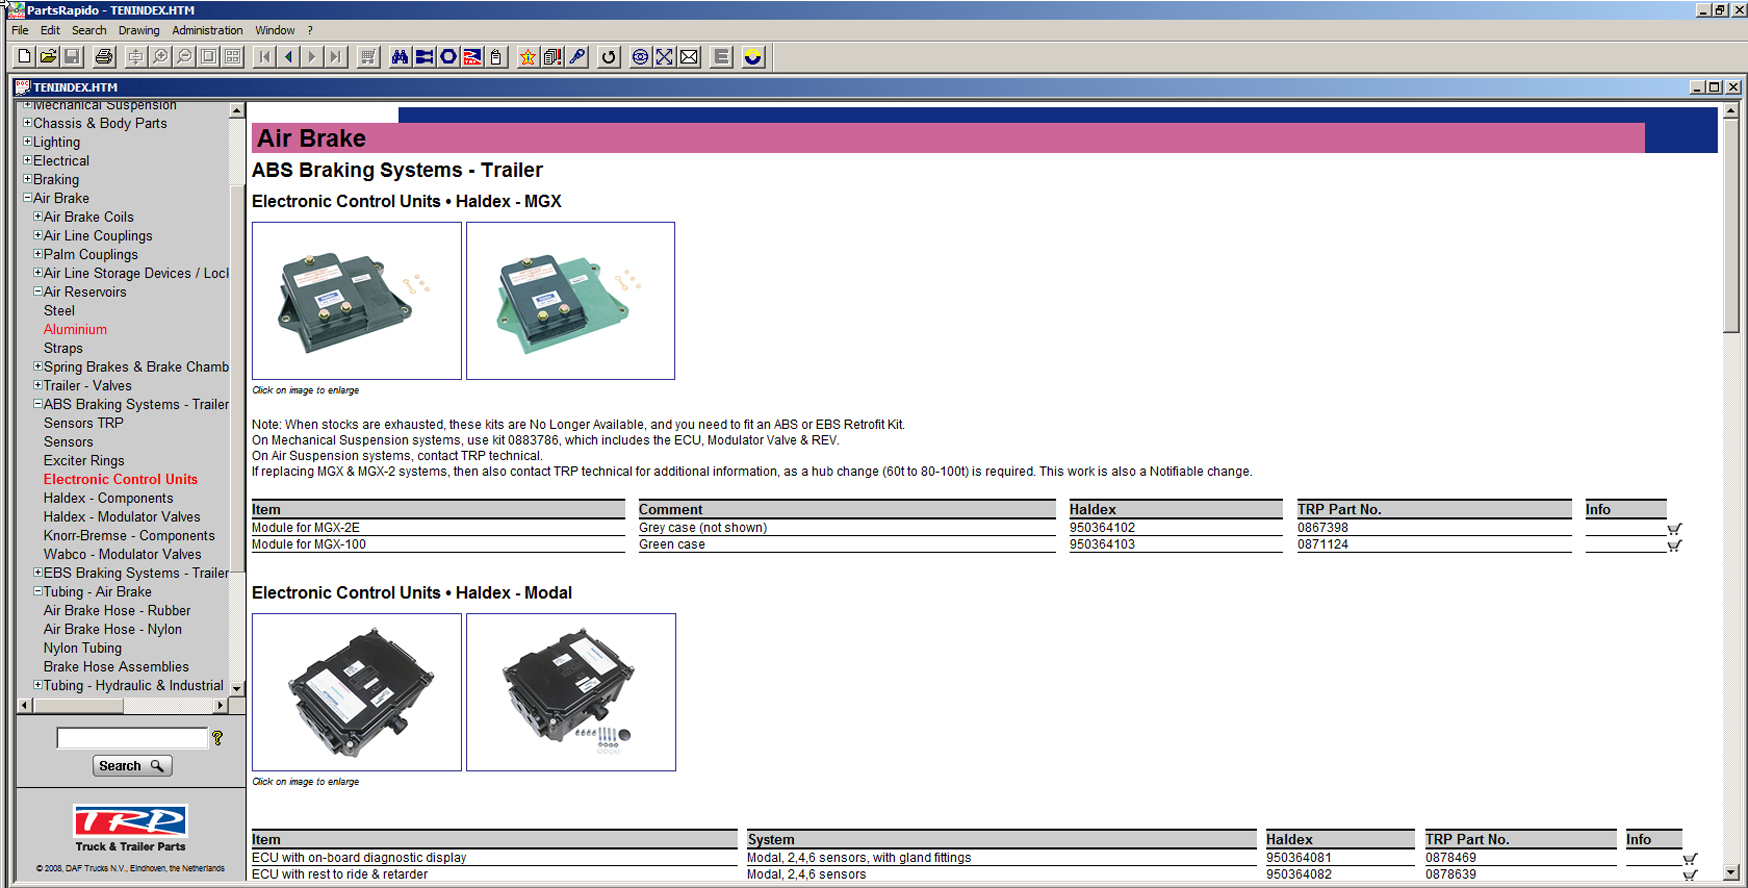Click the content pane vertical scrollbar down arrow
Image resolution: width=1748 pixels, height=888 pixels.
pyautogui.click(x=1731, y=872)
